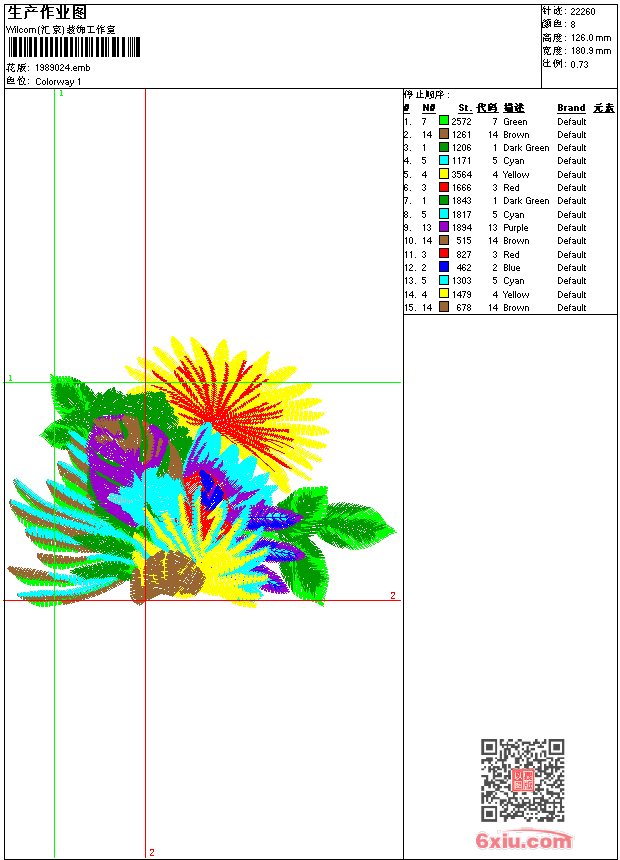Click the red swatch beside 1666
620x860 pixels.
click(444, 187)
